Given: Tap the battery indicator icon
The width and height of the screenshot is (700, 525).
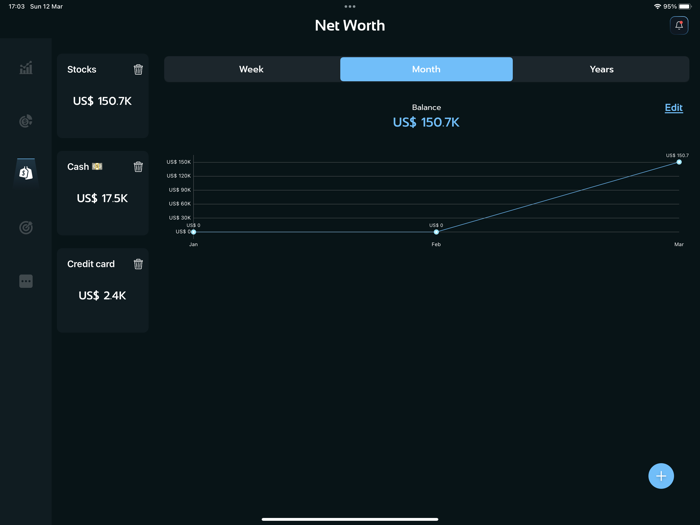Looking at the screenshot, I should point(685,6).
